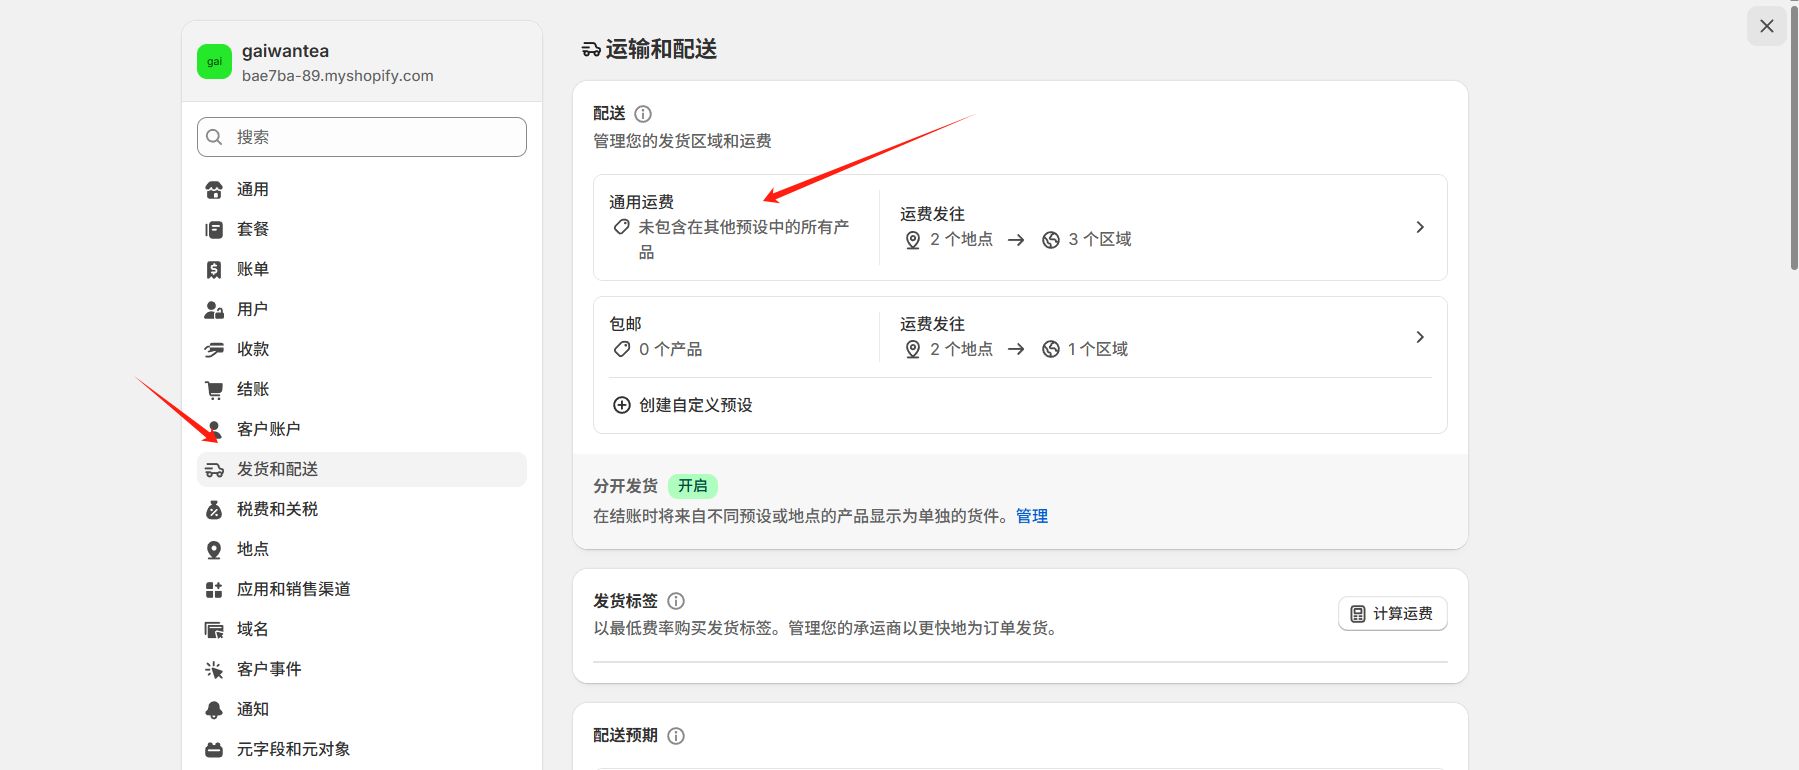
Task: Click the plus icon for 创建自定义预设
Action: 622,405
